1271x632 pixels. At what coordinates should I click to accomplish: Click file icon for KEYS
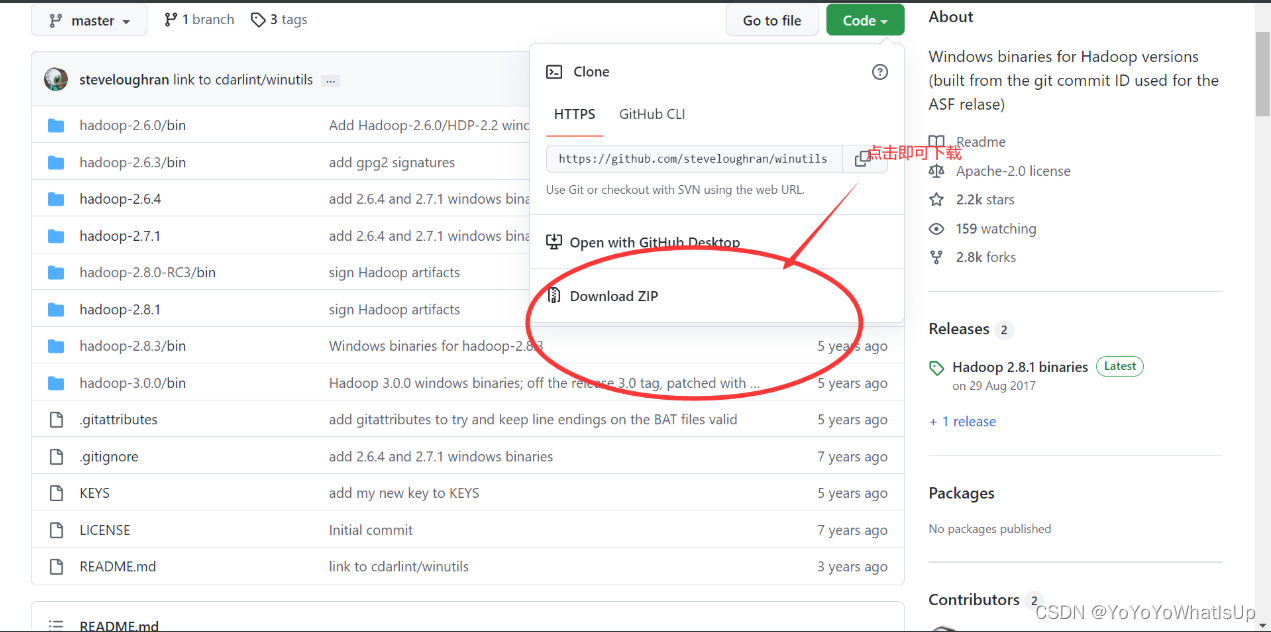pyautogui.click(x=56, y=493)
